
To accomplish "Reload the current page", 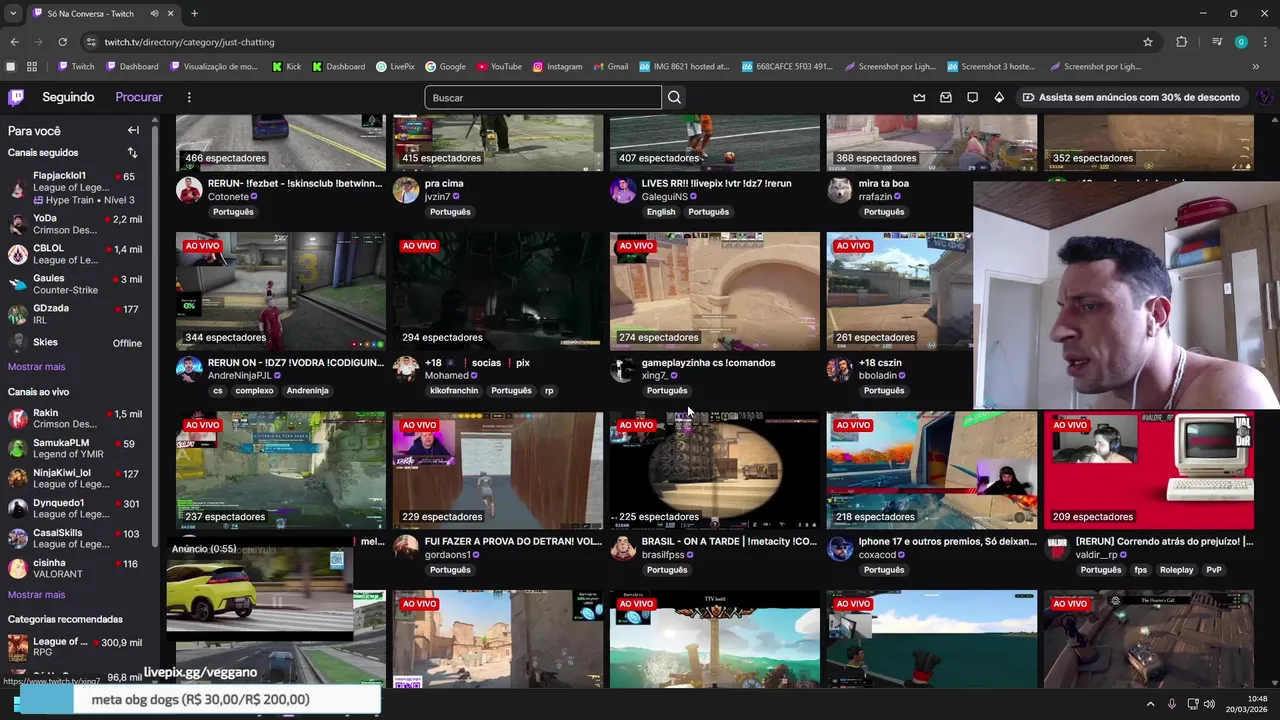I will coord(62,42).
